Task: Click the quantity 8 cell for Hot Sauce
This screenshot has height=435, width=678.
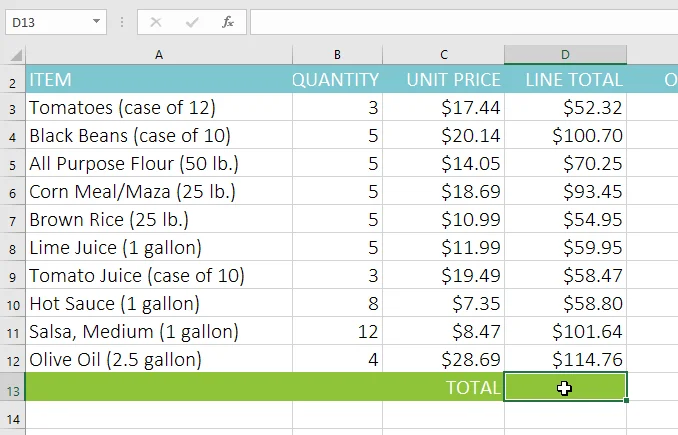Action: 337,303
